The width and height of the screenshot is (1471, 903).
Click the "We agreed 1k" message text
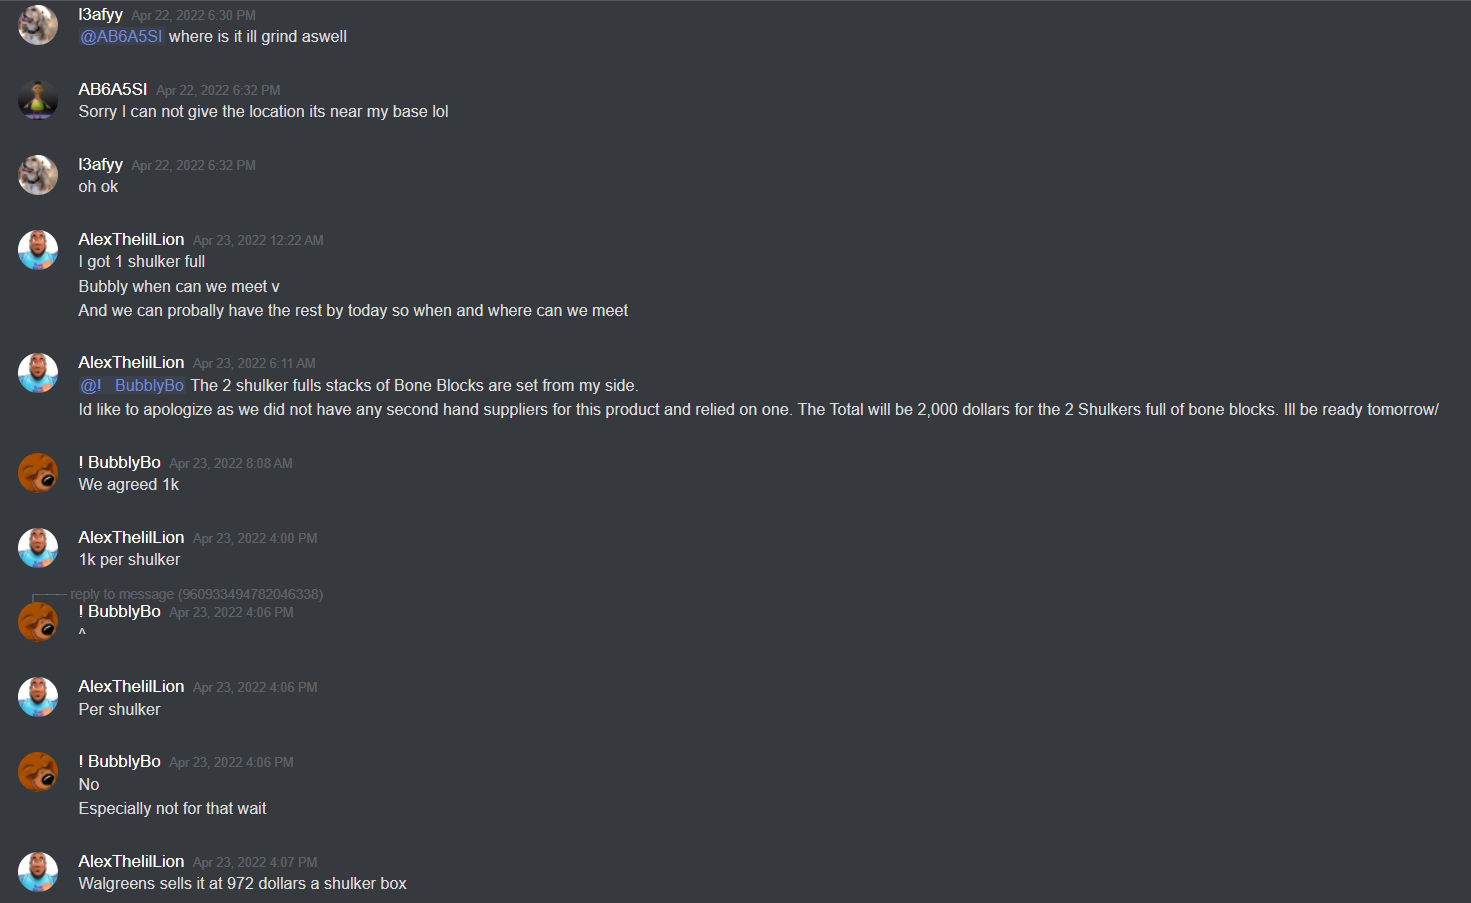pyautogui.click(x=129, y=484)
